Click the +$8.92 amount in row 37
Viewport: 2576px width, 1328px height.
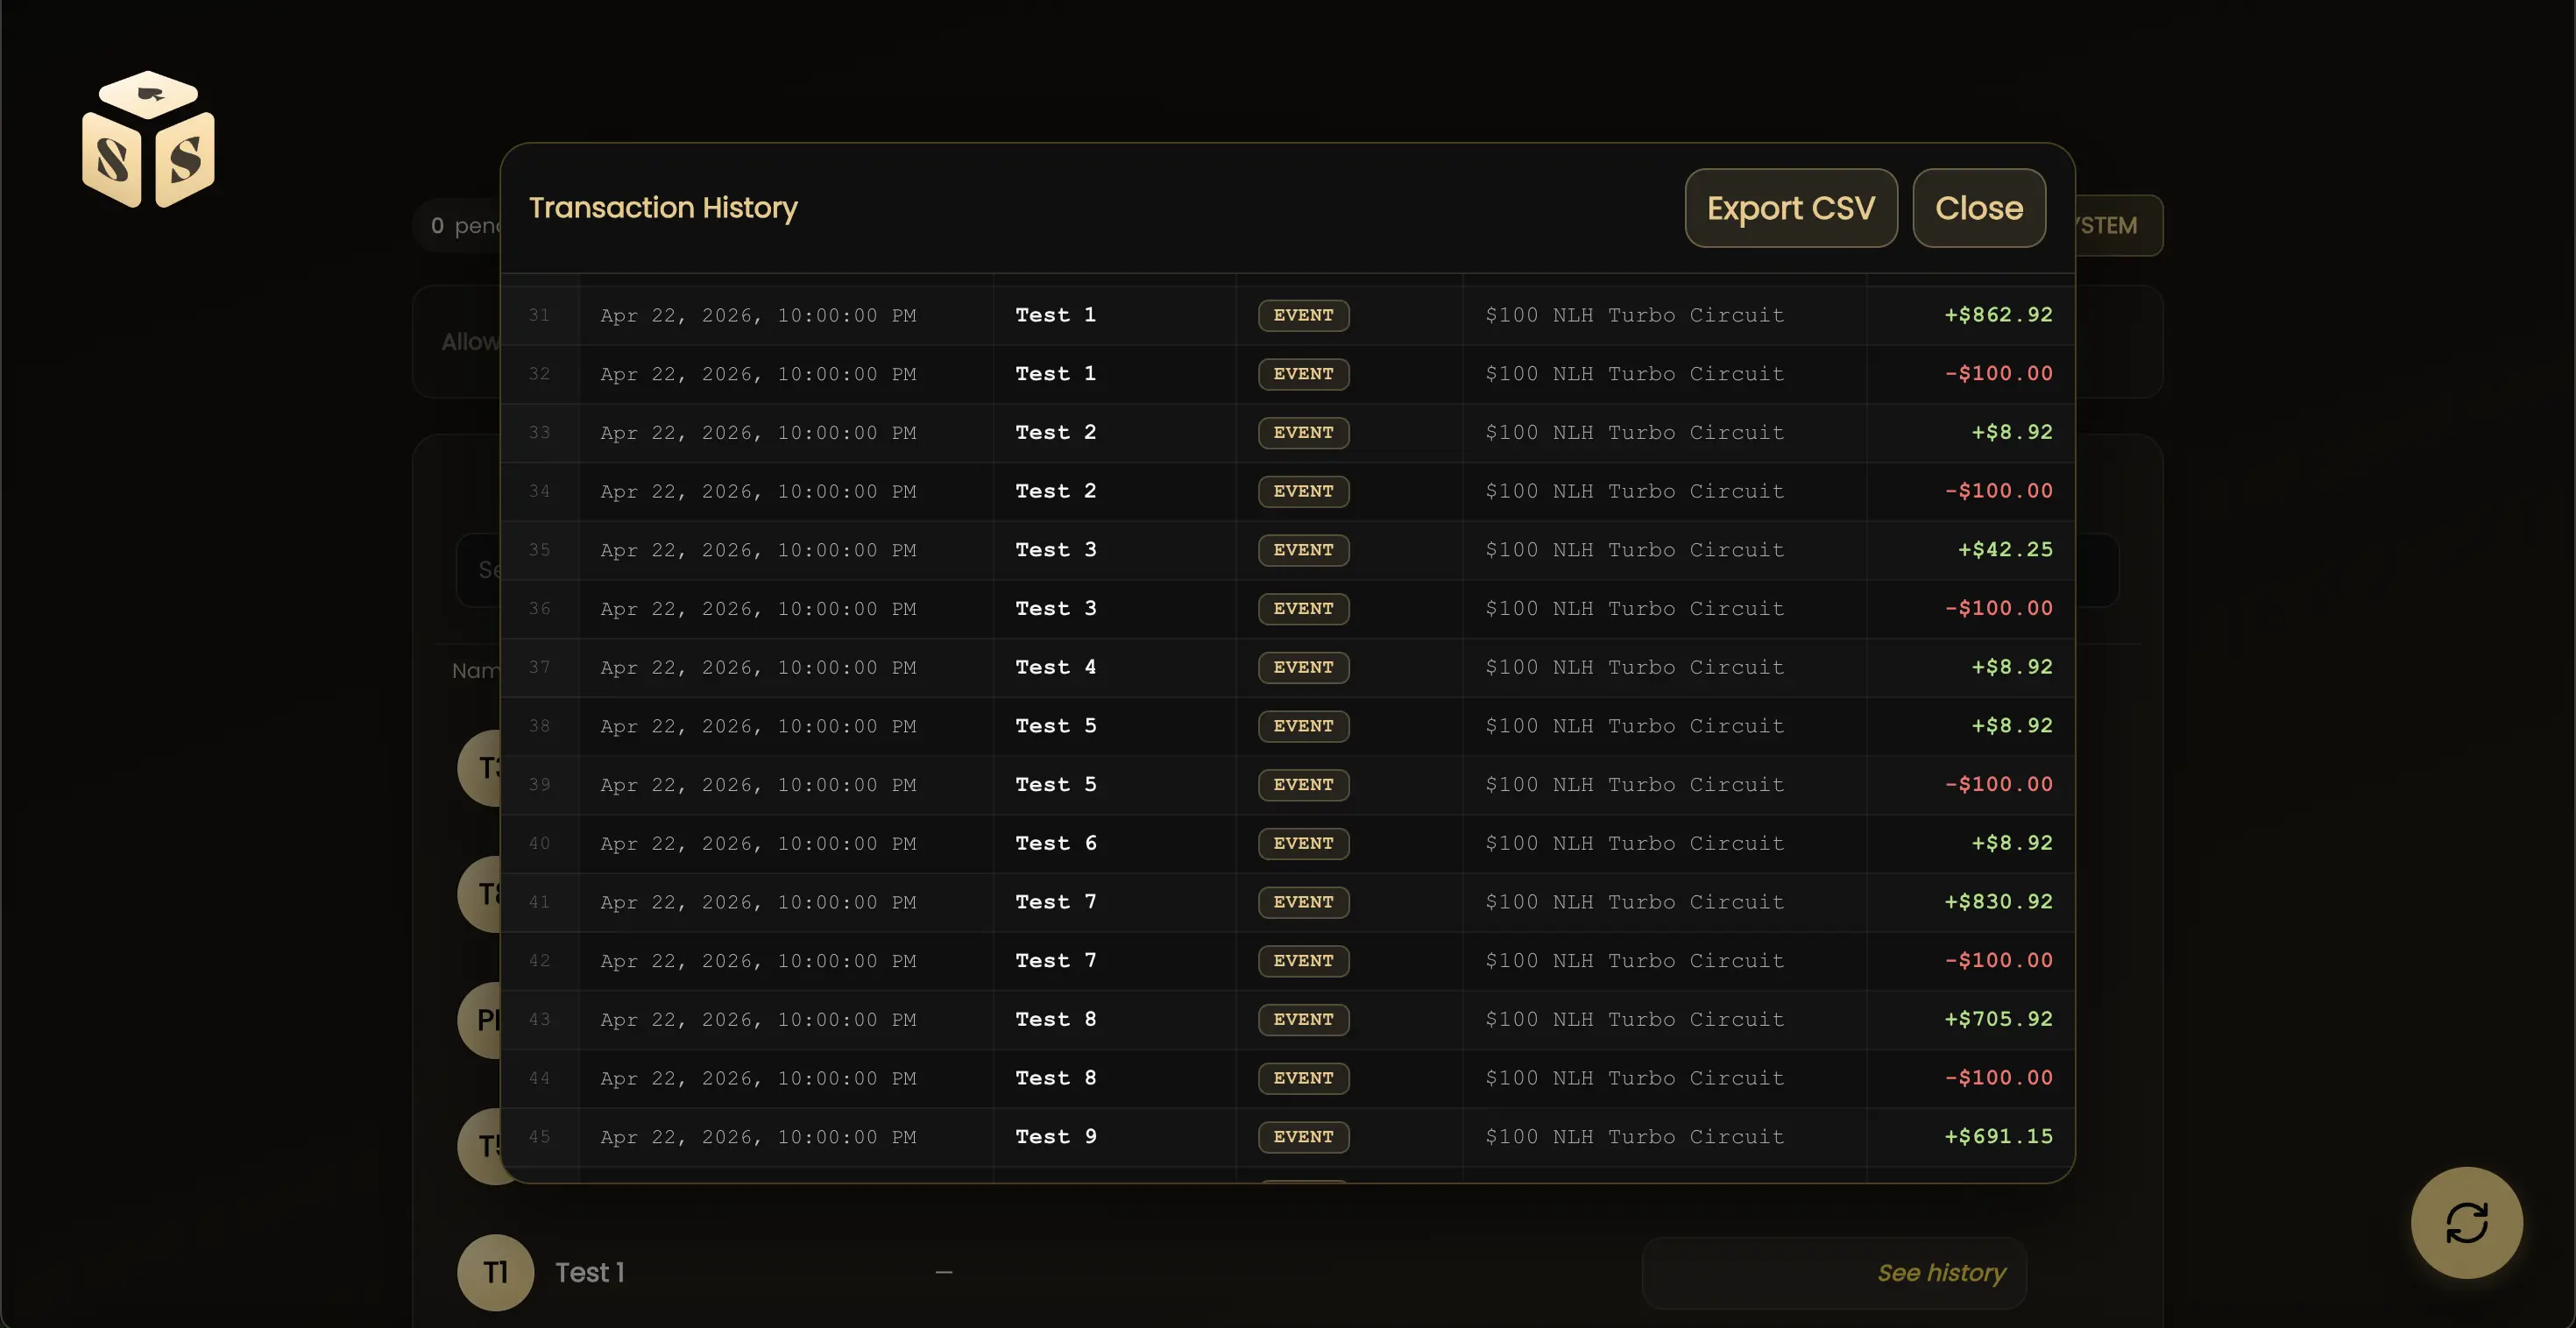[x=2012, y=667]
